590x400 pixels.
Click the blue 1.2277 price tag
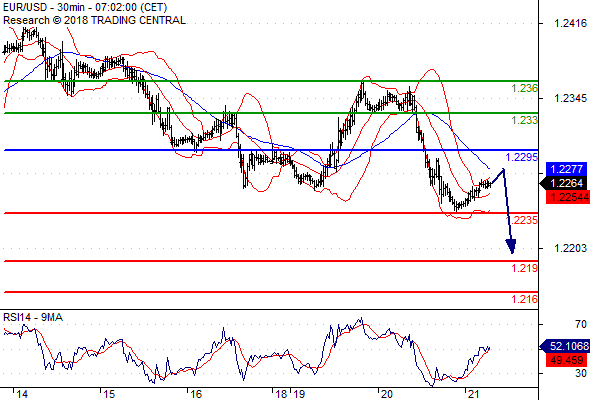tap(566, 169)
